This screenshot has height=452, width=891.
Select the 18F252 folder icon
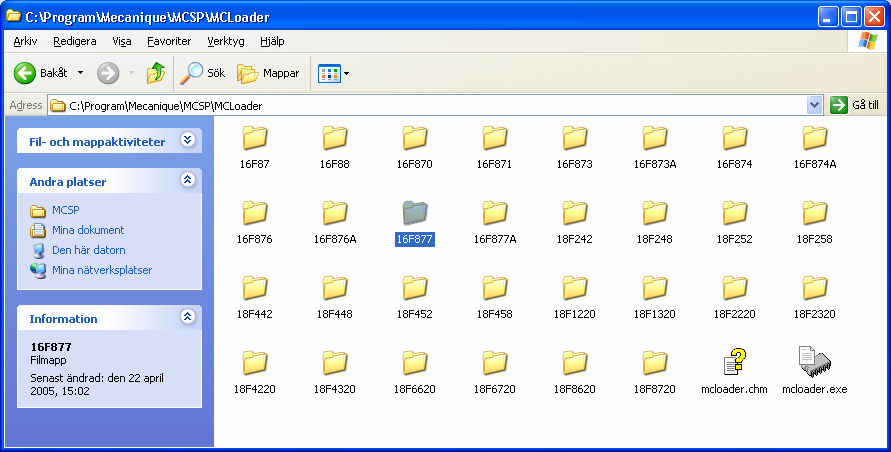(x=735, y=213)
